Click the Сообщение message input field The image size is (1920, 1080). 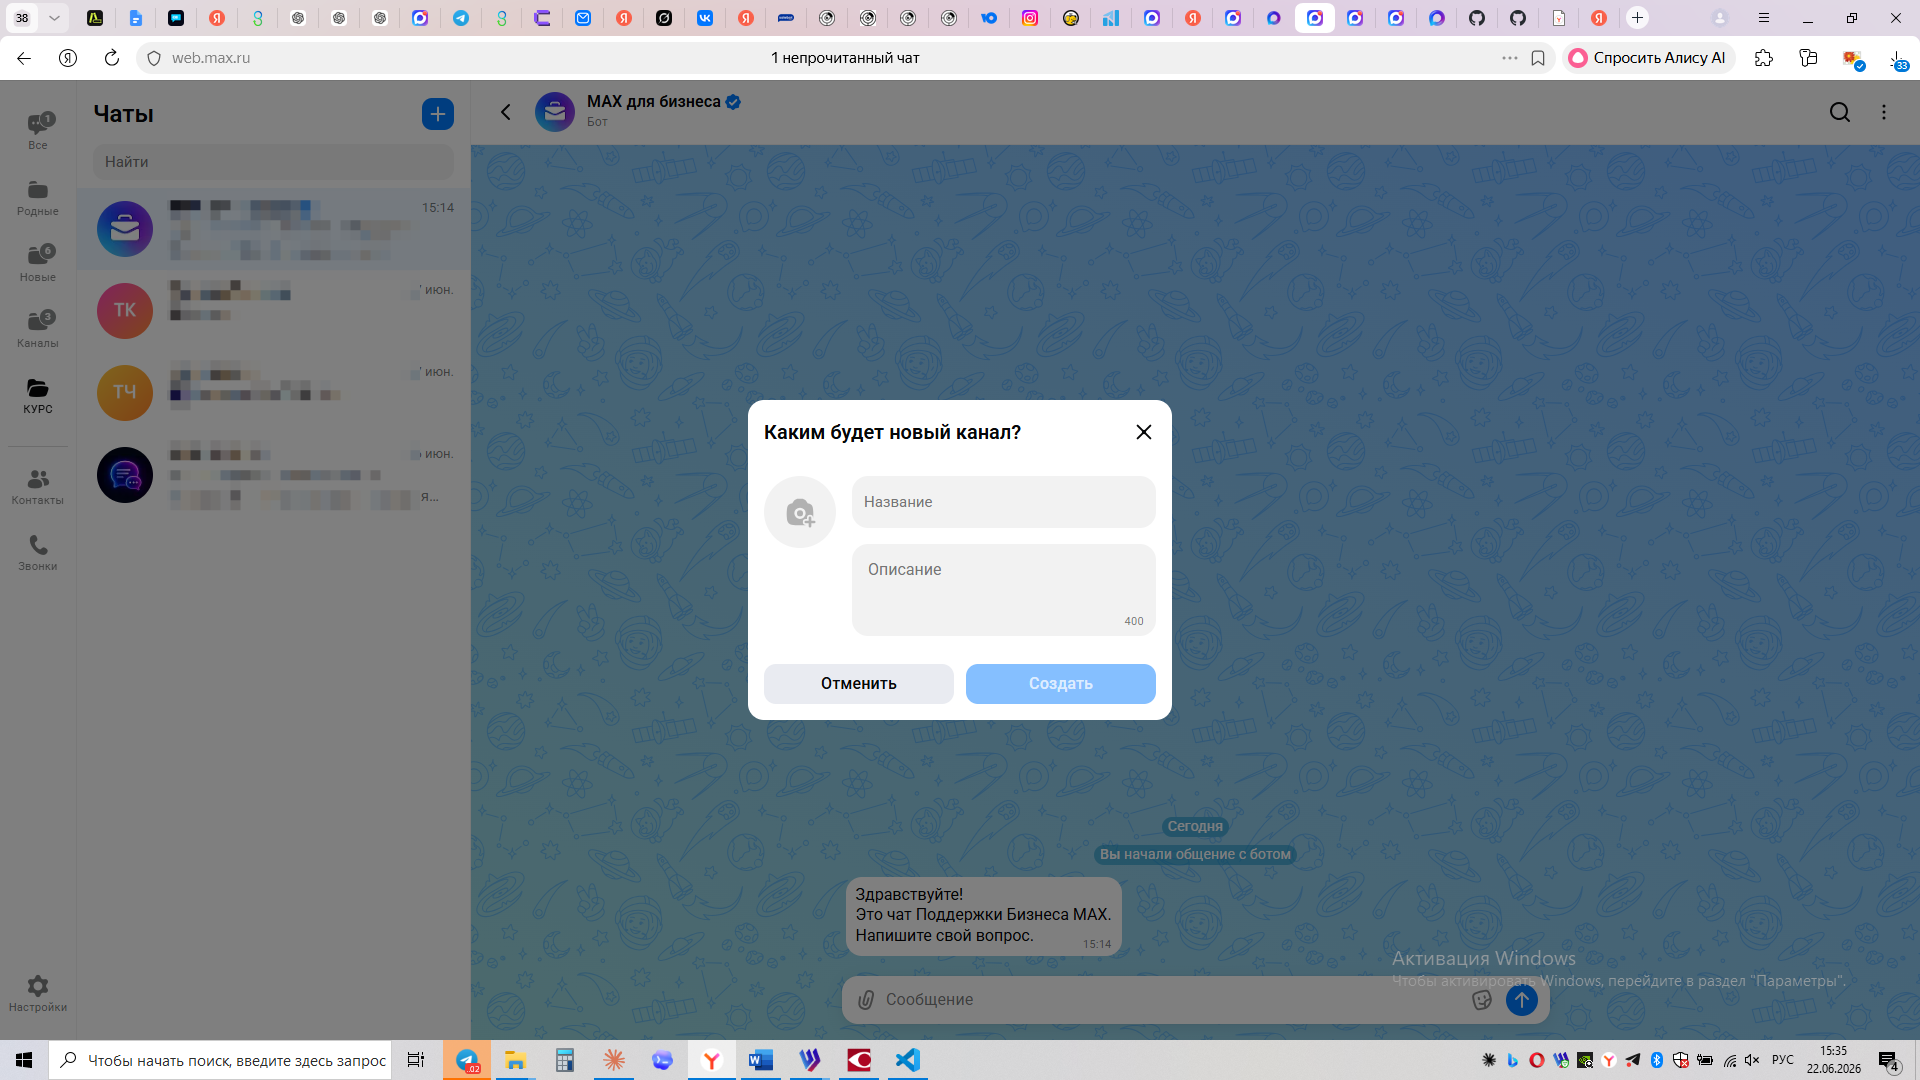(1170, 1000)
